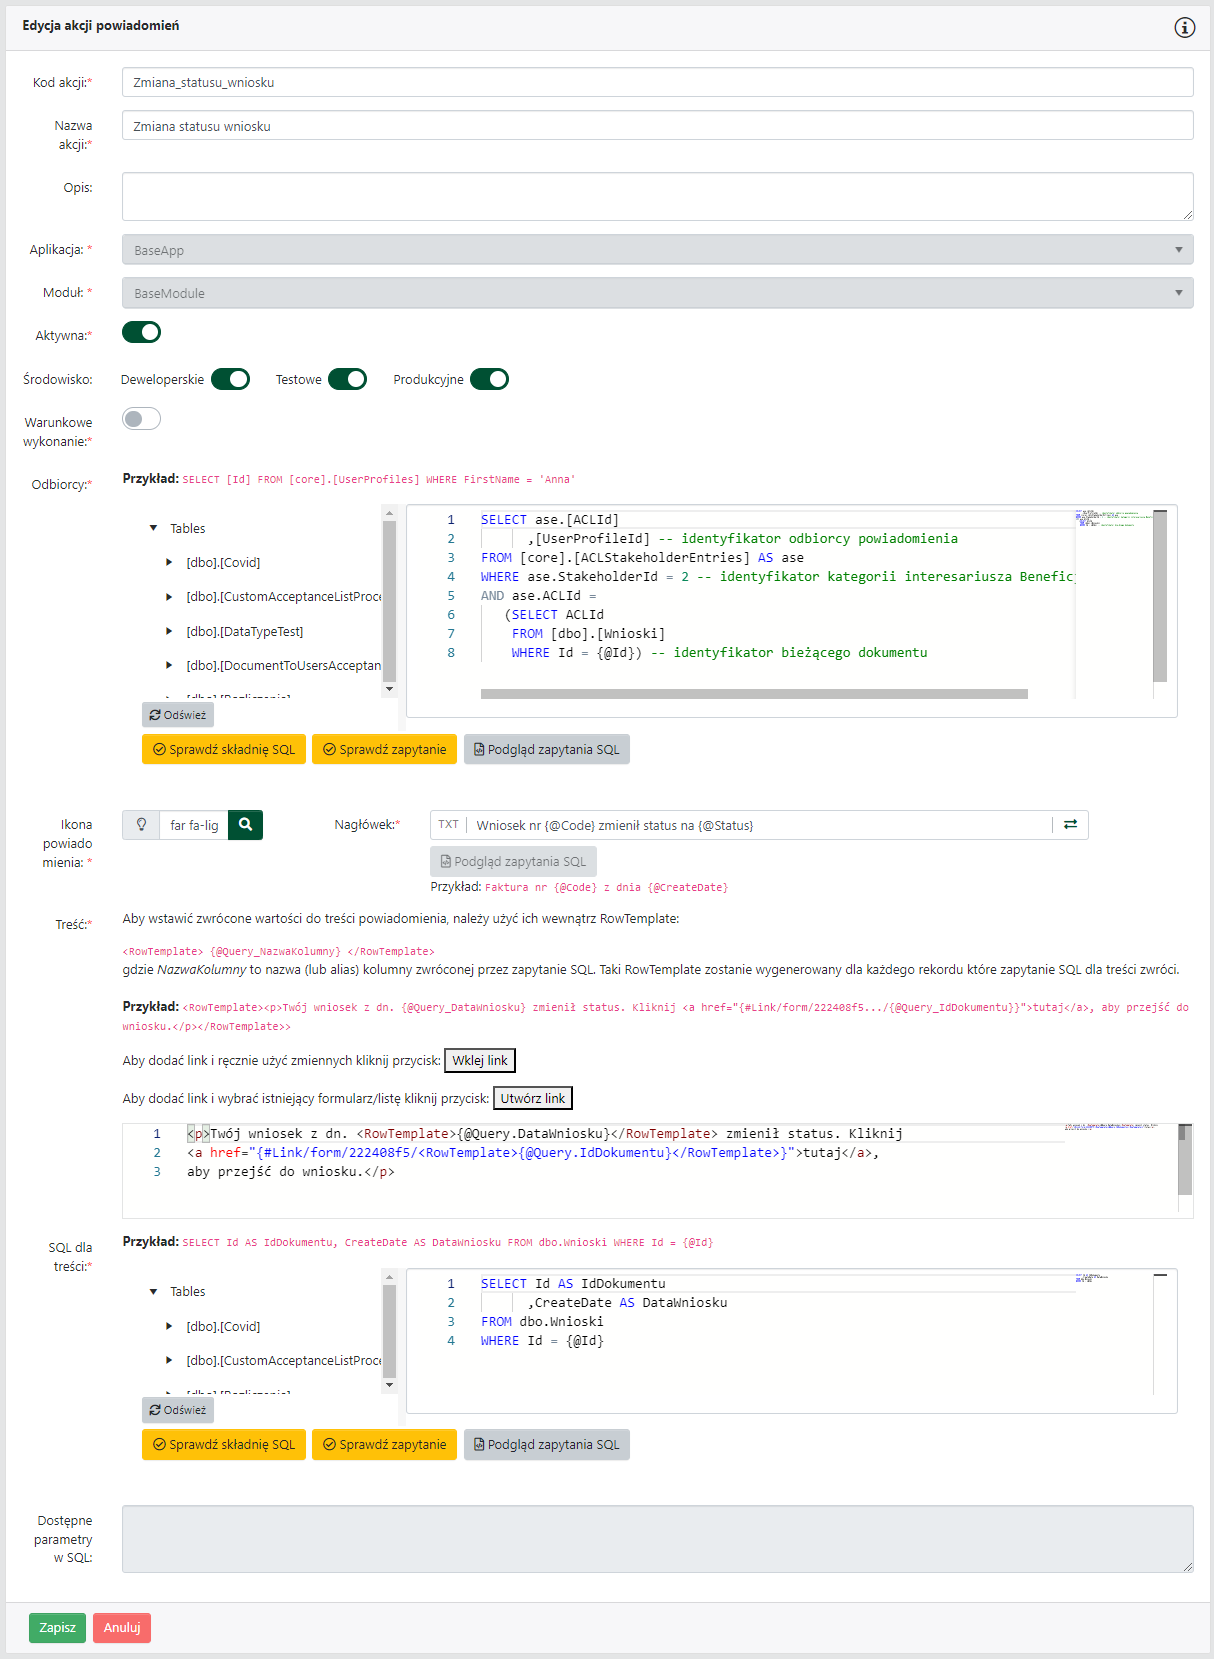Click the TXT mode icon in the Nagłówek field
The width and height of the screenshot is (1214, 1659).
448,825
